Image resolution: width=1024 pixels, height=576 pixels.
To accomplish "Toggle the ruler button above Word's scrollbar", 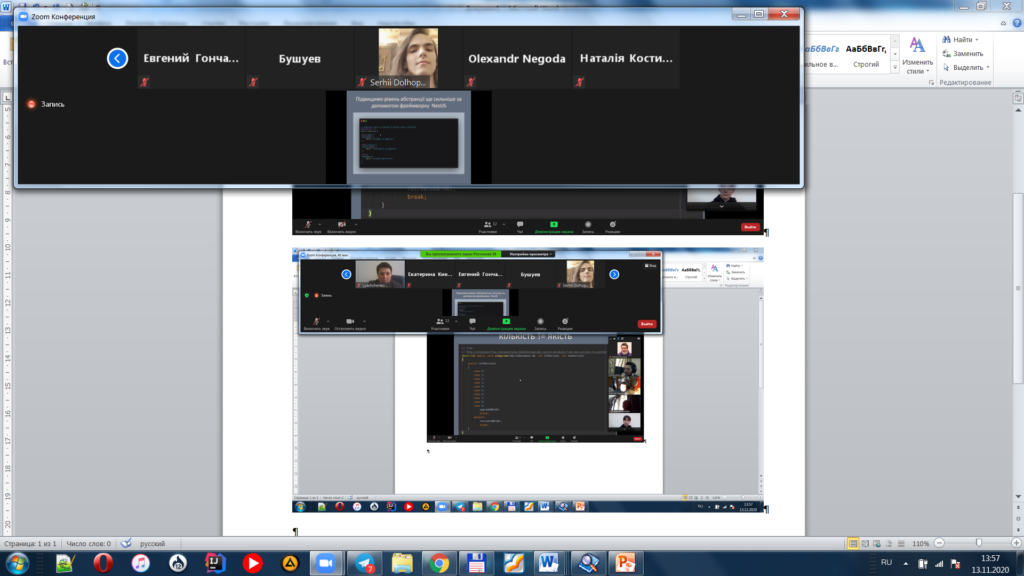I will point(1018,98).
